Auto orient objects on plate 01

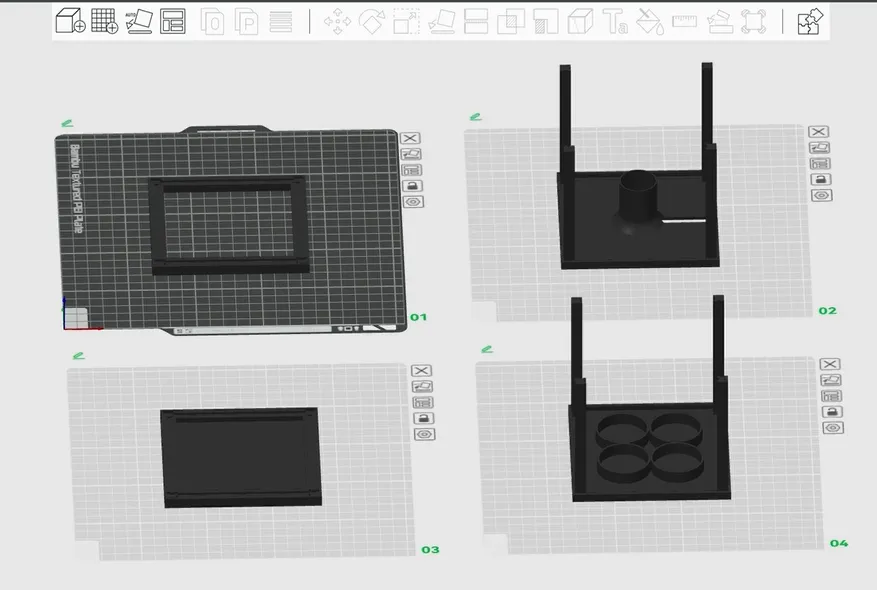(411, 154)
